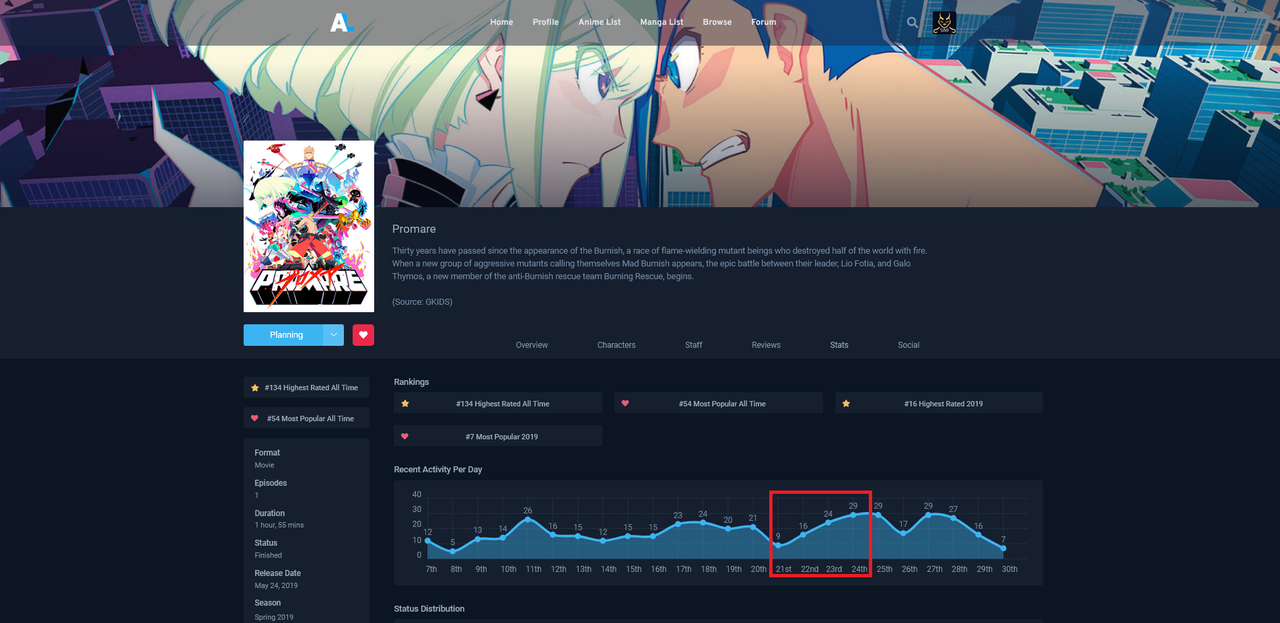Switch to the Stats tab

[839, 345]
